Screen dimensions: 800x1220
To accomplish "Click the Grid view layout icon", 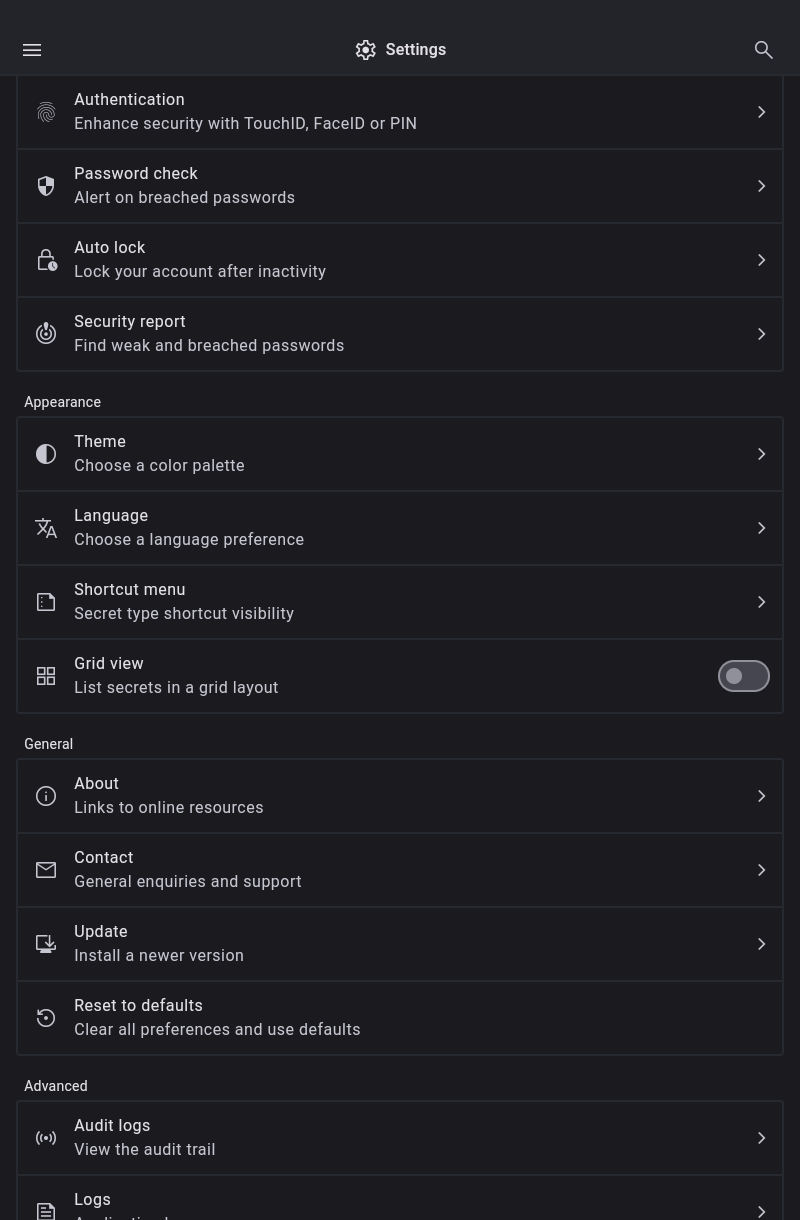I will [46, 676].
